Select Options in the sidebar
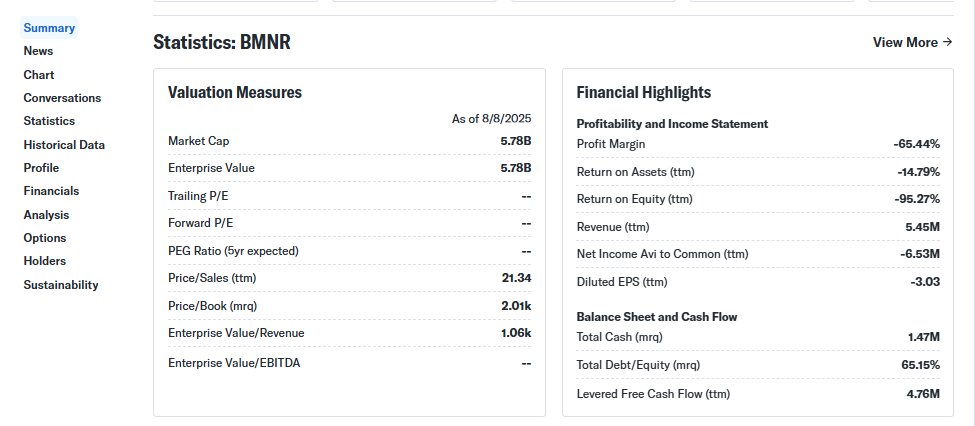975x426 pixels. click(x=45, y=238)
